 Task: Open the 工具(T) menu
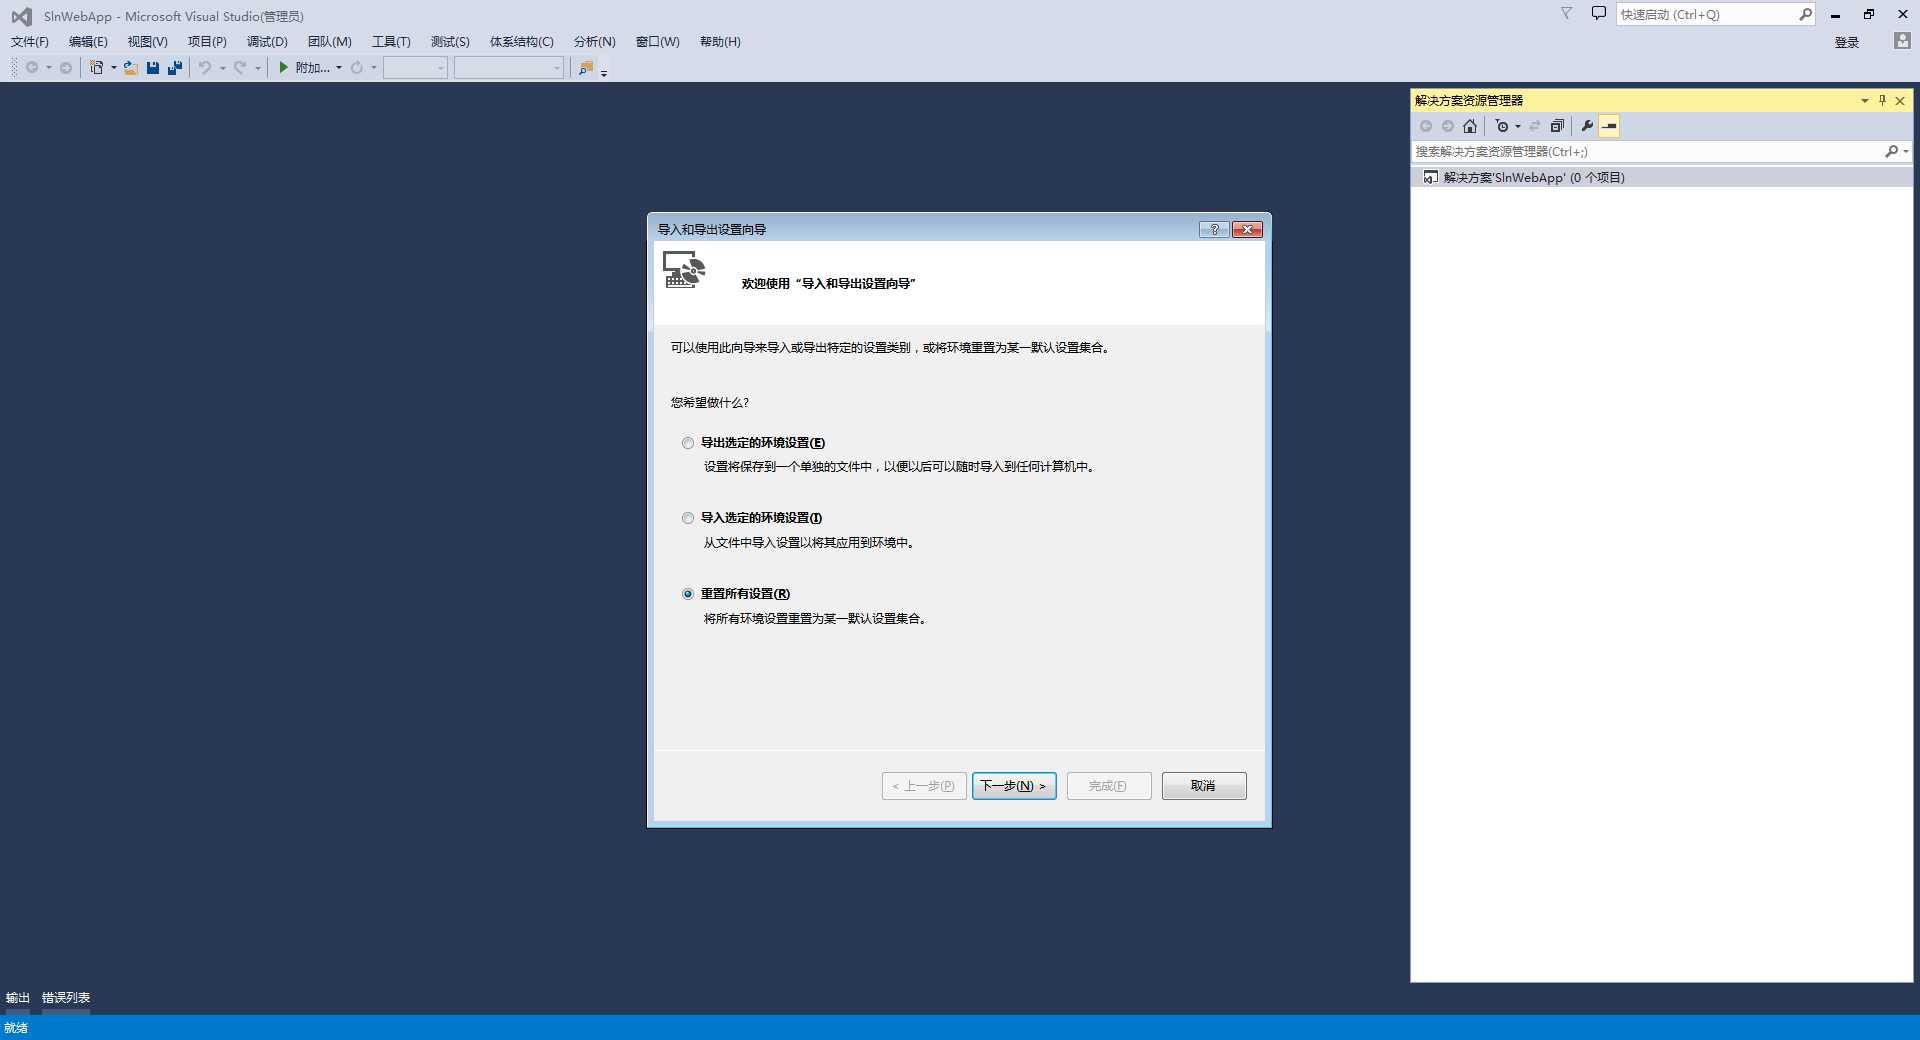coord(391,41)
